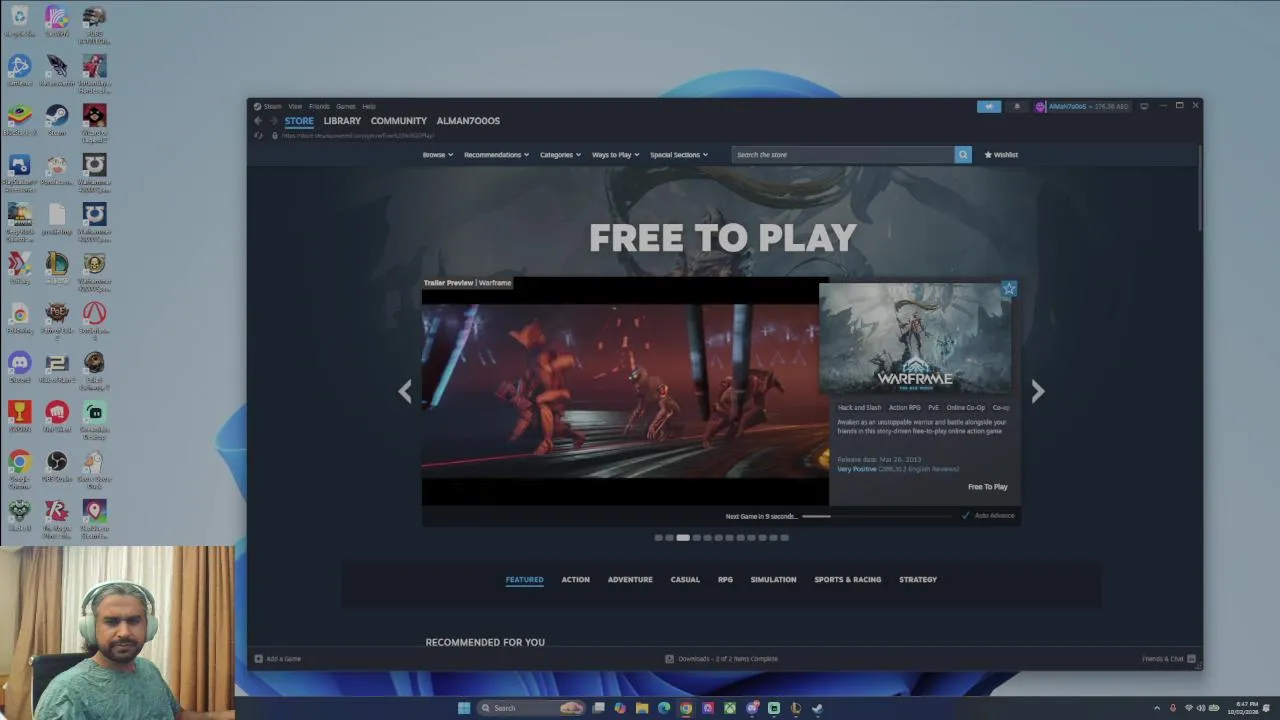1280x720 pixels.
Task: Click the magnifier search button in store
Action: pos(963,155)
